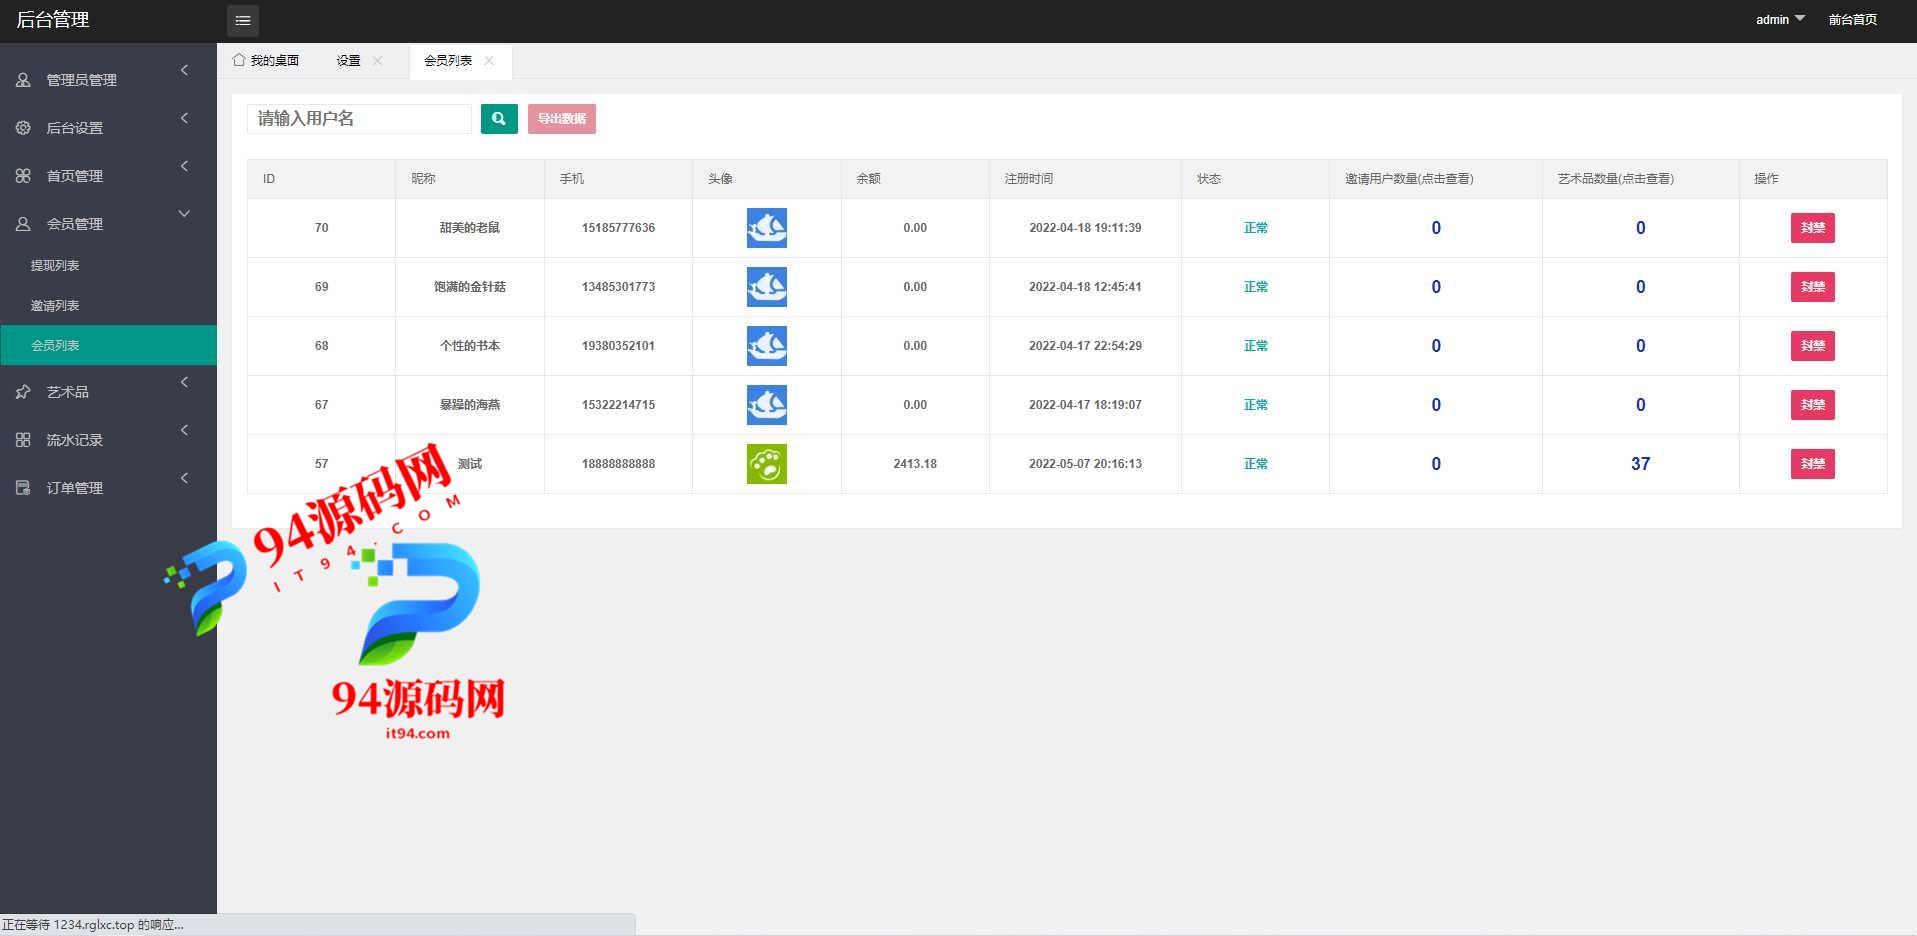Expand the 艺术品 menu chevron
The width and height of the screenshot is (1917, 936).
185,382
